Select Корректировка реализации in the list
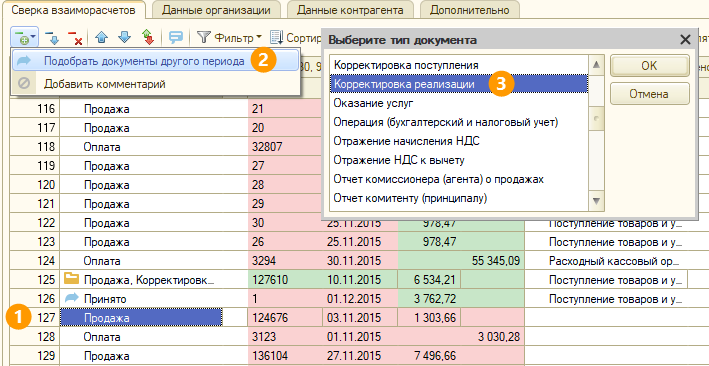709x366 pixels. [x=458, y=84]
